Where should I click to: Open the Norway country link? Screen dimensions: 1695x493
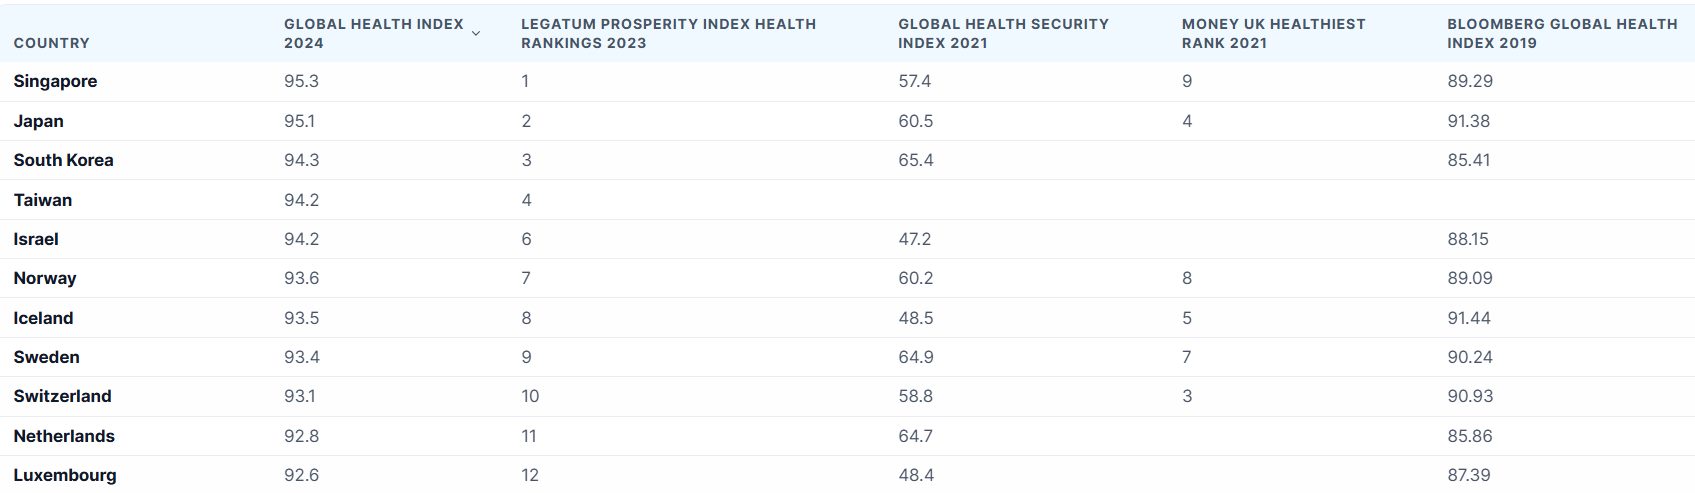point(45,278)
